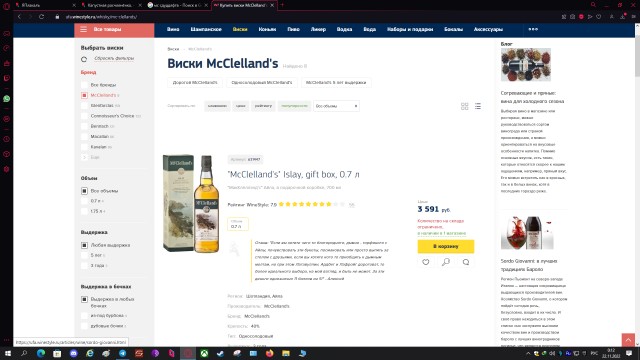
Task: Click the Opera logo menu icon
Action: (x=6, y=6)
